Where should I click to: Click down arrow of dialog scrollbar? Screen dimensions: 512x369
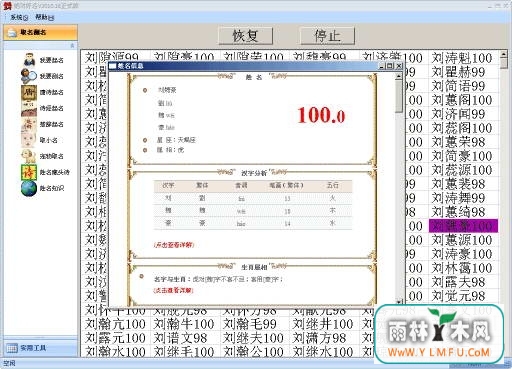[x=399, y=301]
